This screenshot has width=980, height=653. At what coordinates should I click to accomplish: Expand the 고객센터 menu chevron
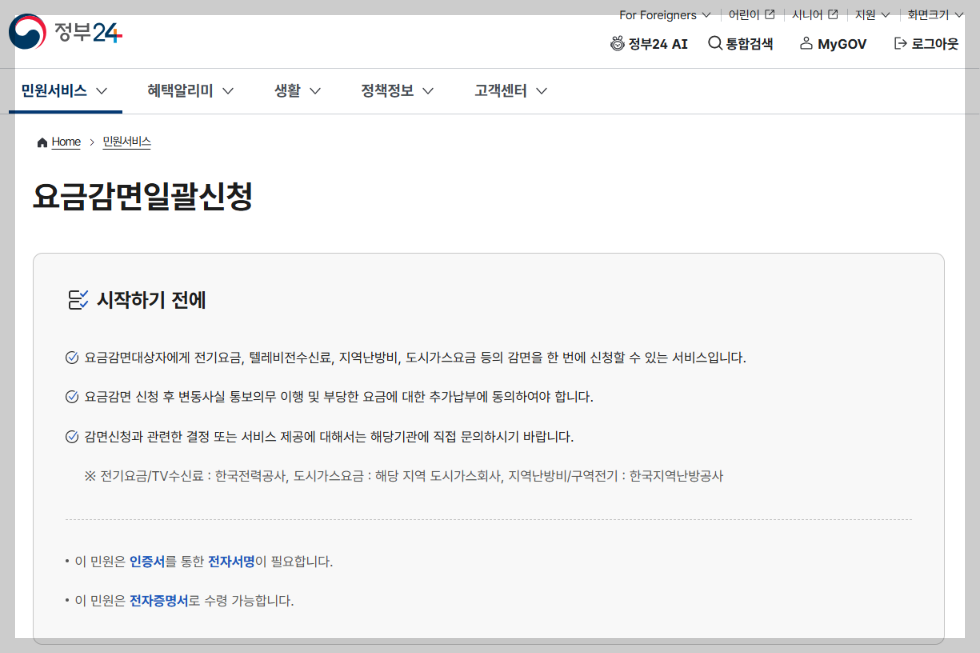542,91
